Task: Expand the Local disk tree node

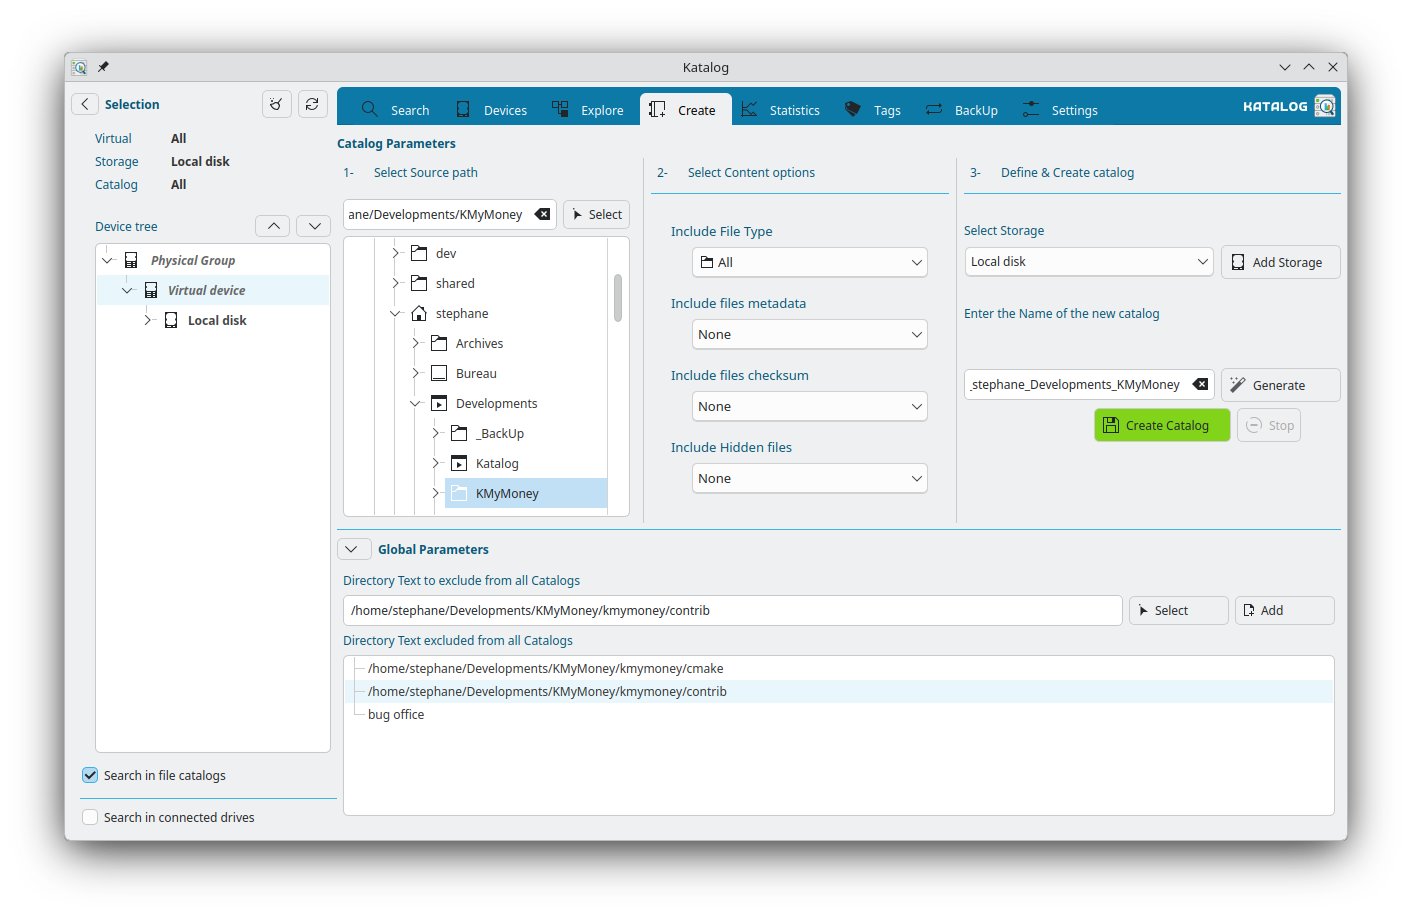Action: [147, 319]
